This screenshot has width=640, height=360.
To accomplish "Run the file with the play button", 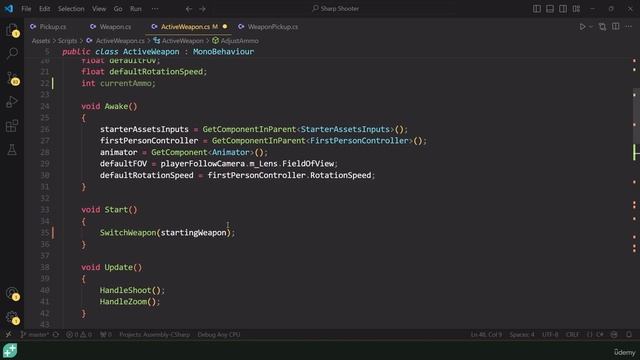I will [x=582, y=27].
